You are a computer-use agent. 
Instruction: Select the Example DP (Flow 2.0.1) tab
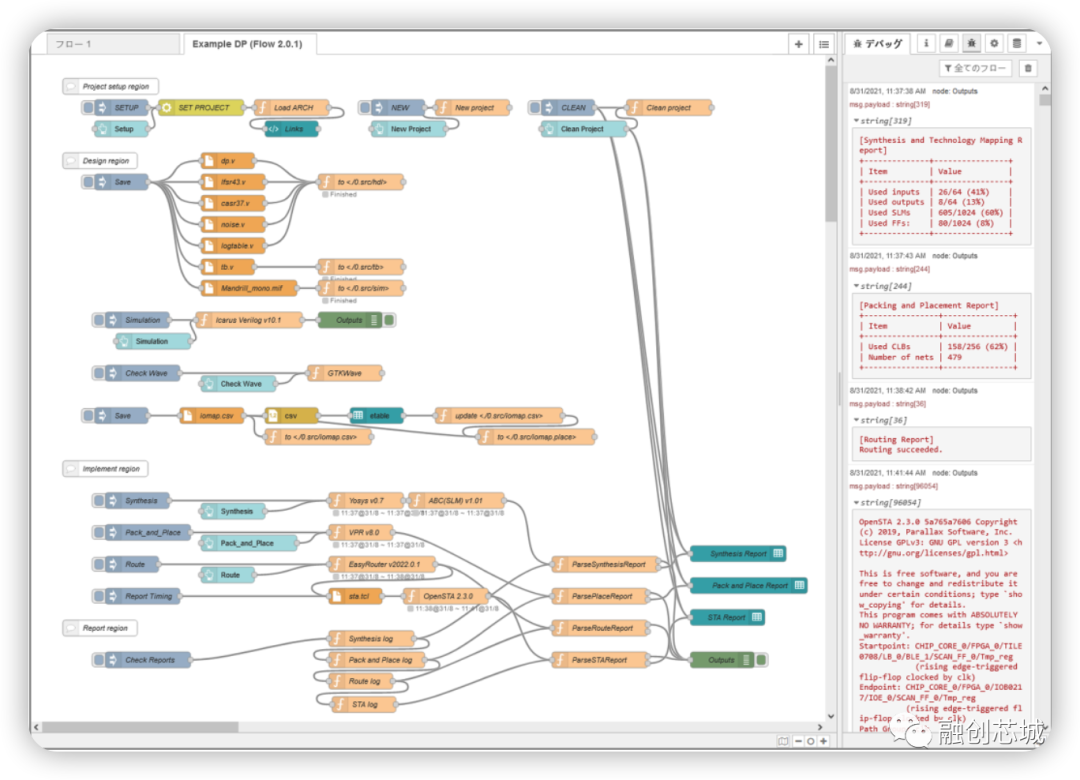click(x=250, y=44)
